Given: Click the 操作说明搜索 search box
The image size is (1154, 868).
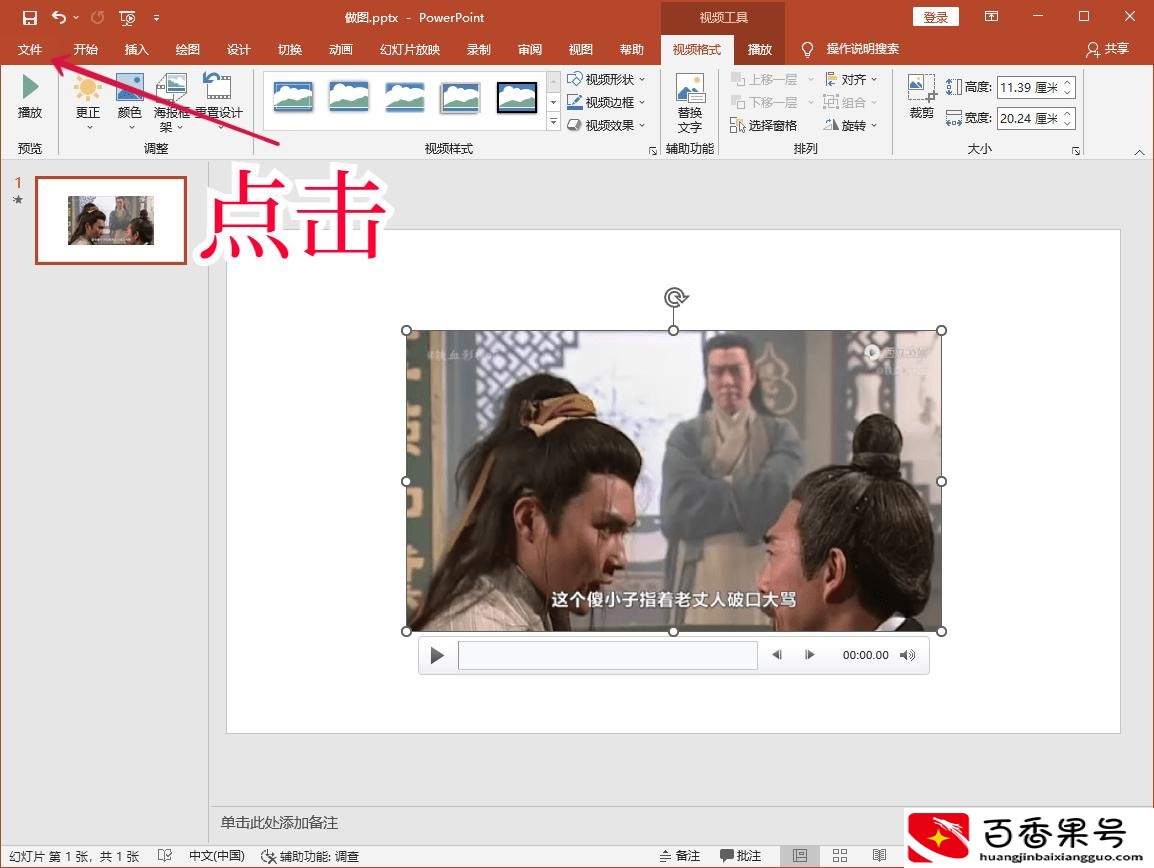Looking at the screenshot, I should click(x=863, y=49).
